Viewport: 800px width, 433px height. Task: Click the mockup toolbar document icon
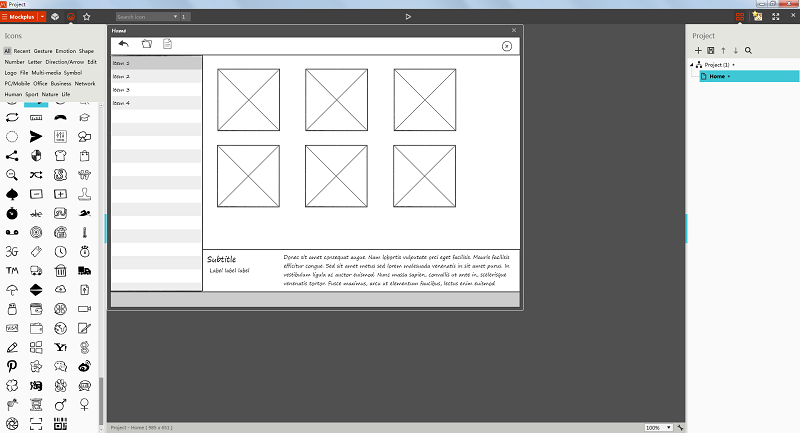(167, 44)
